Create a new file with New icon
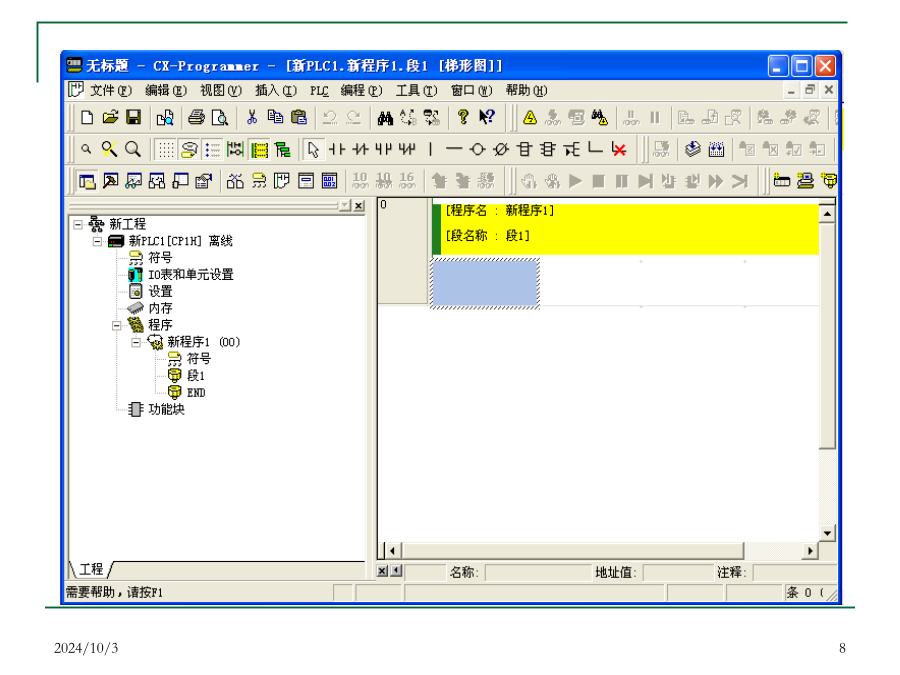The image size is (900, 675). (87, 118)
